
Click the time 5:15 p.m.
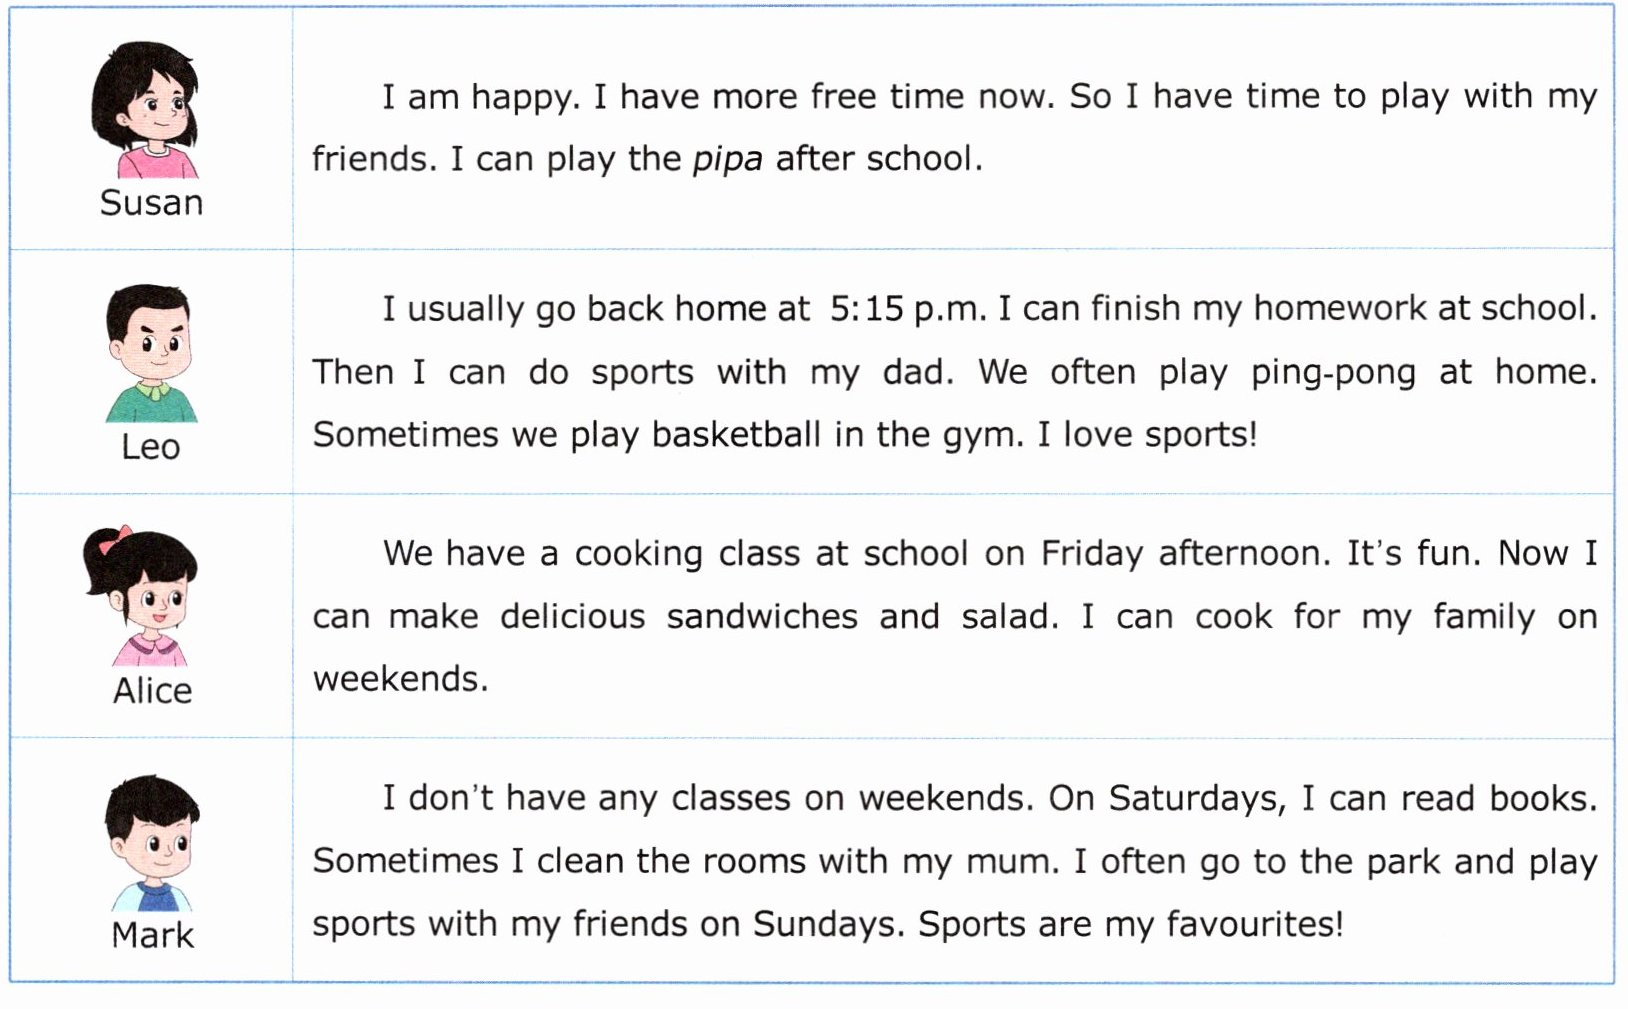(x=907, y=309)
